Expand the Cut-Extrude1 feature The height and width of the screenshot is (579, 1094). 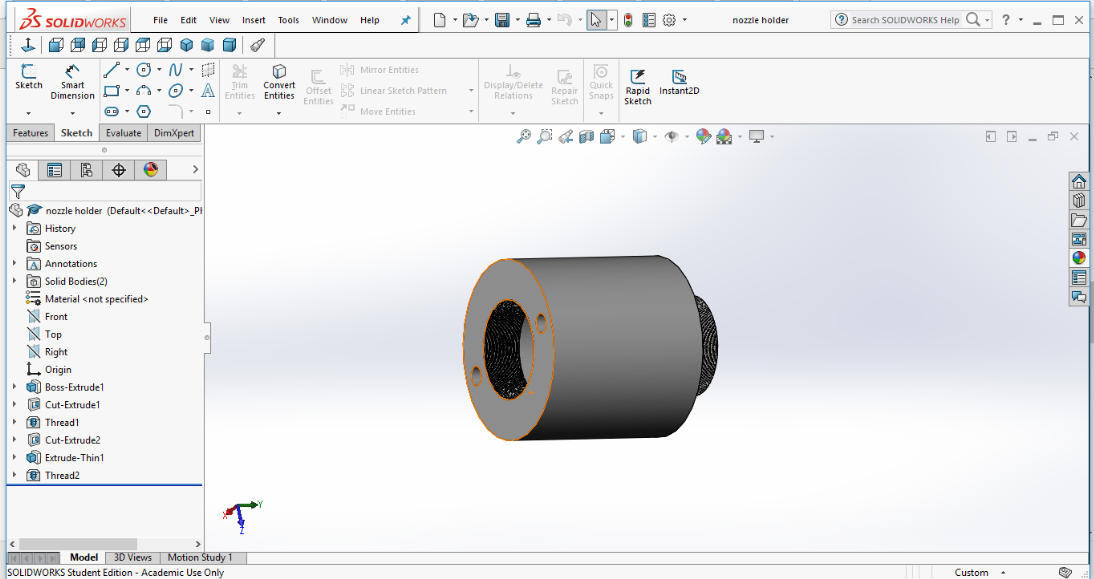(15, 405)
